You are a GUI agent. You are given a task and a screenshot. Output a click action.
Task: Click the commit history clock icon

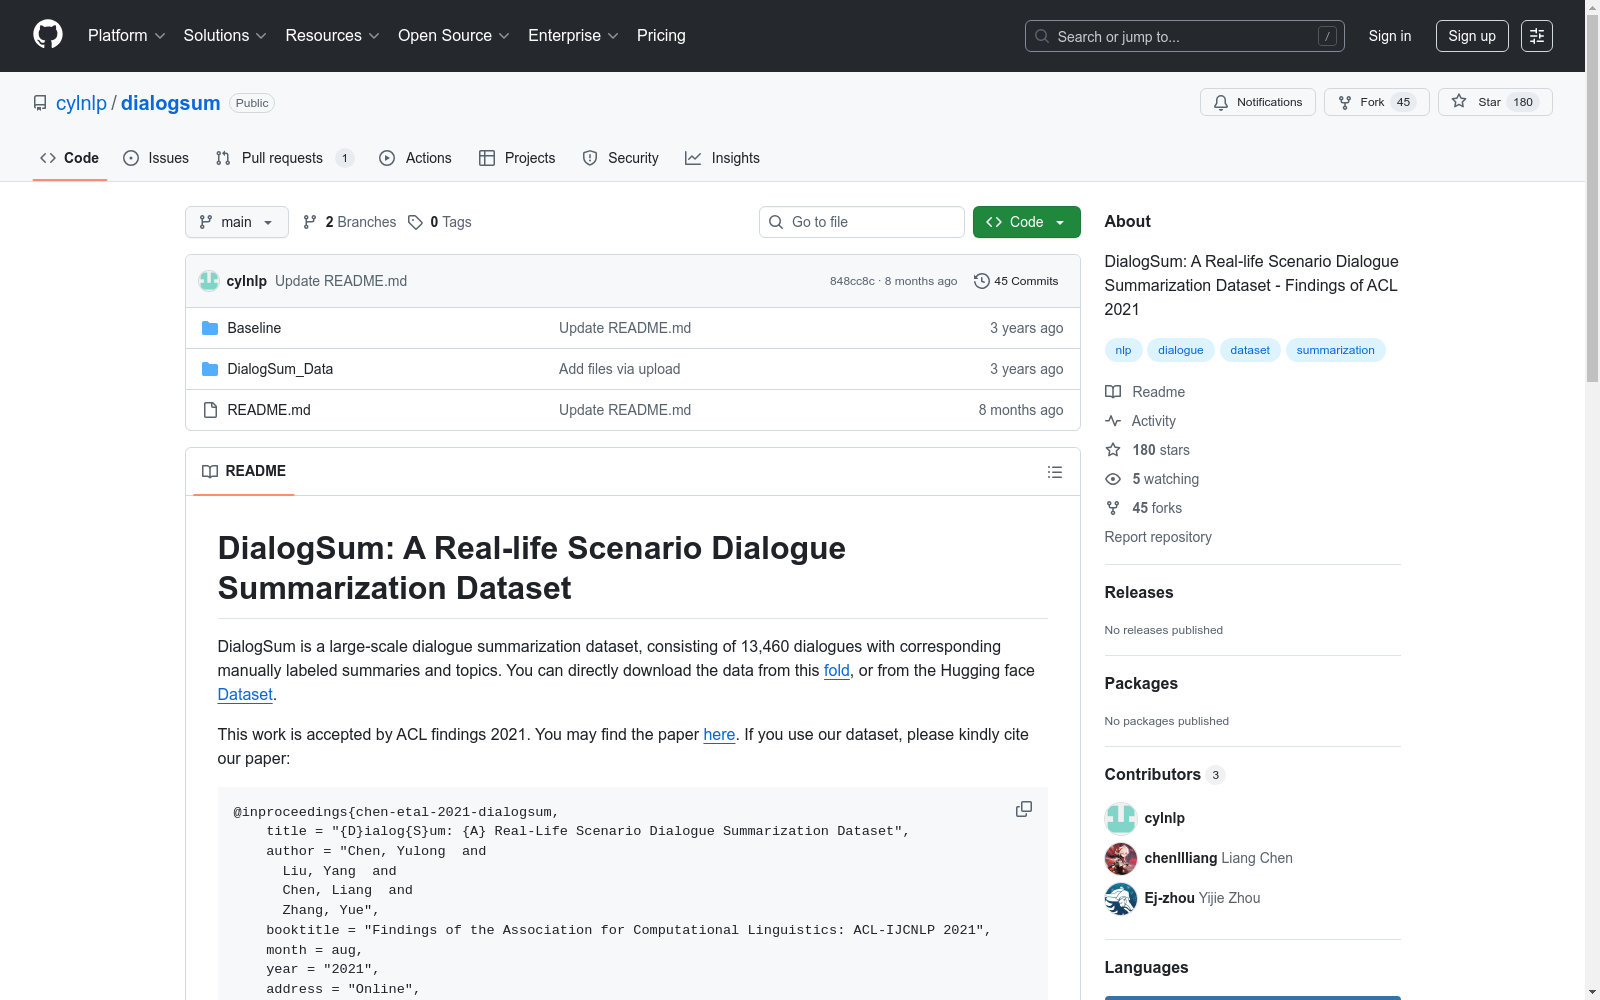[x=982, y=281]
